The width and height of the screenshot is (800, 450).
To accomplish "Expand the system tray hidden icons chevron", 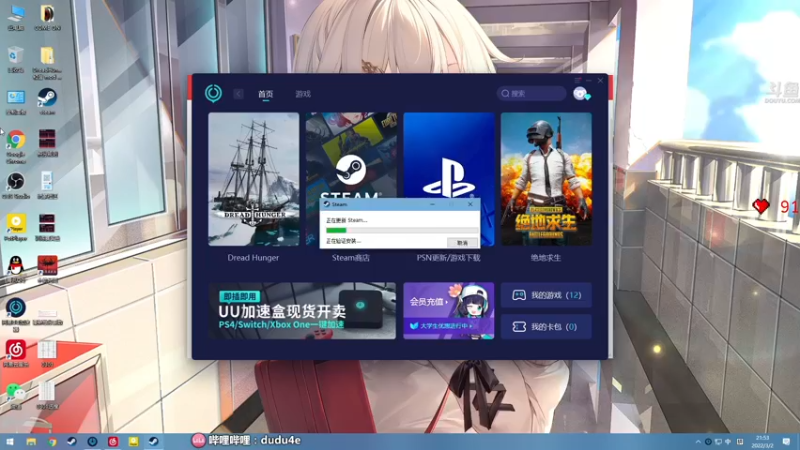I will [x=698, y=442].
